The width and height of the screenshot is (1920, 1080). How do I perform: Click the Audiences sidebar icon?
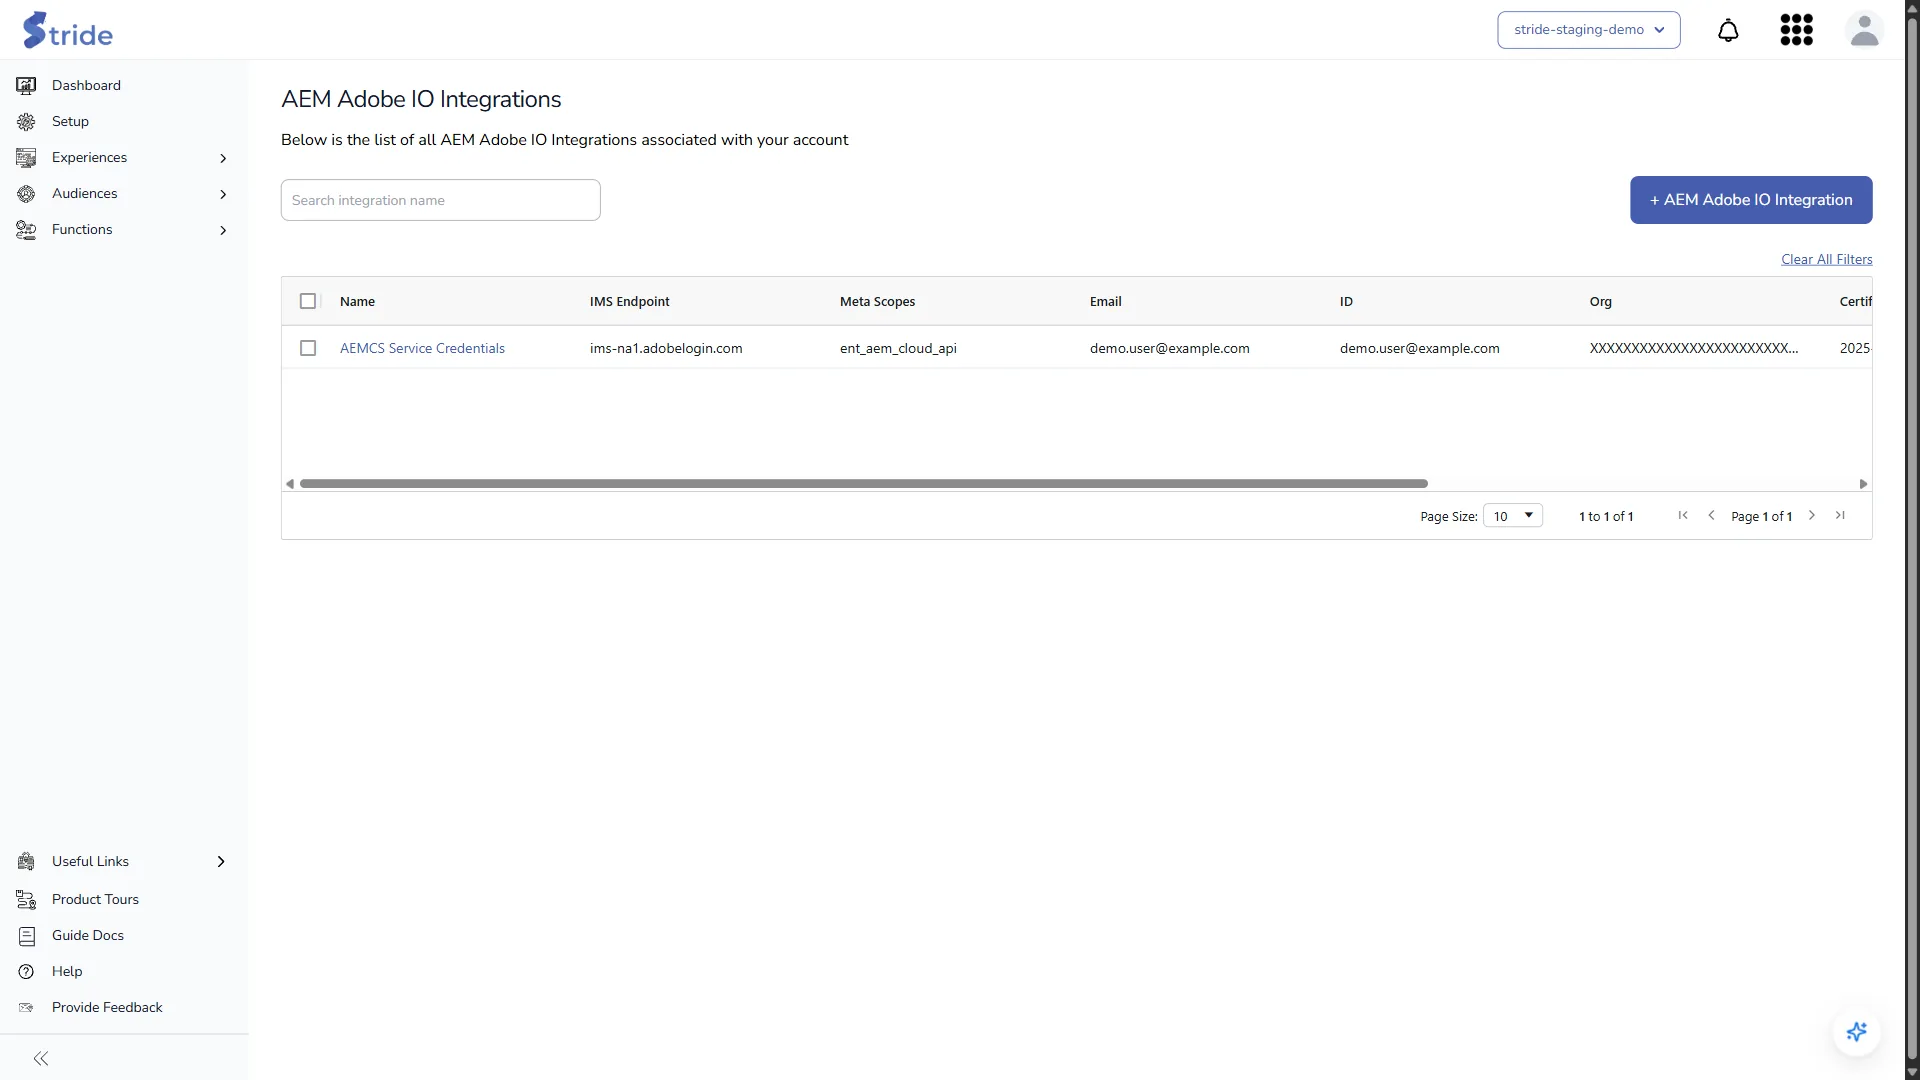point(26,194)
